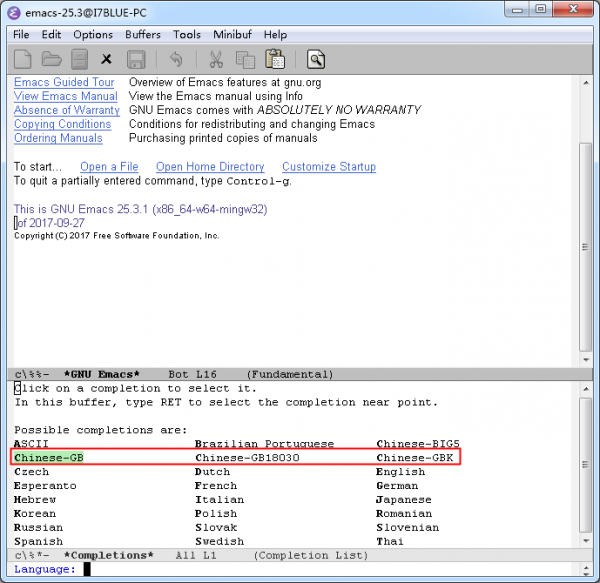Screen dimensions: 600x583
Task: Select the Italian completion
Action: point(219,500)
